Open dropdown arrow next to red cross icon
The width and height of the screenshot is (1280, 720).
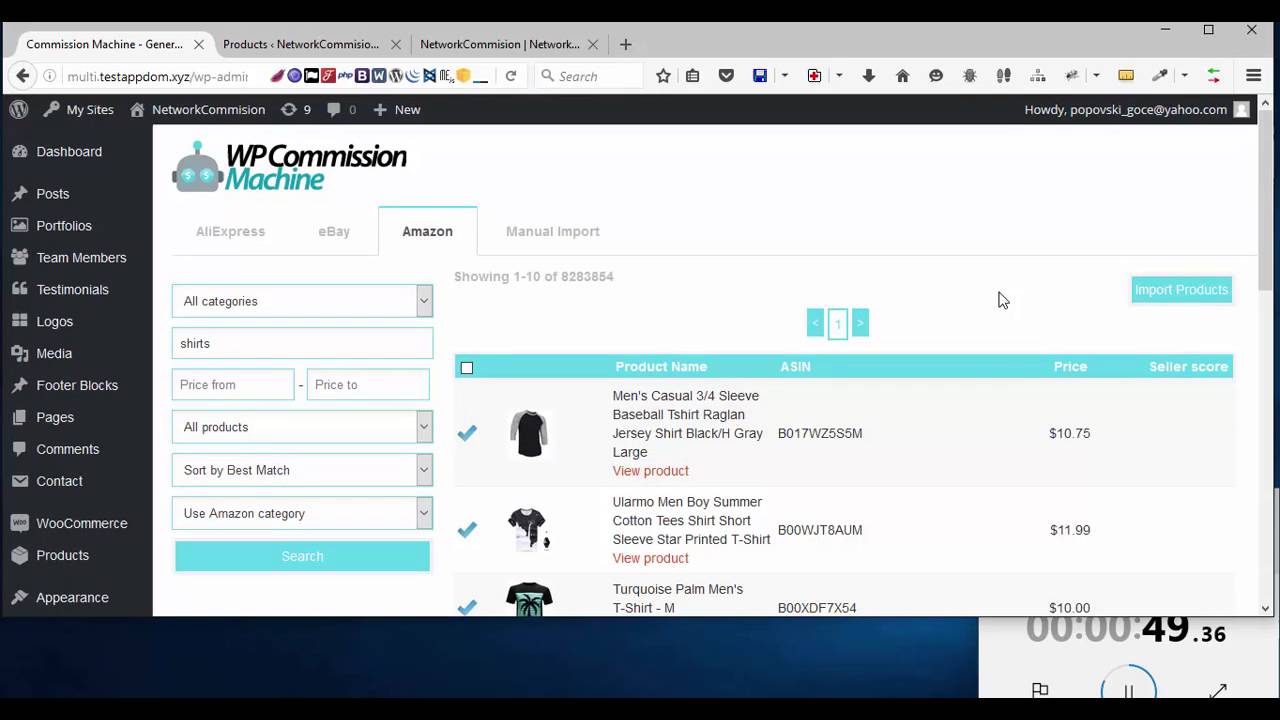(839, 76)
